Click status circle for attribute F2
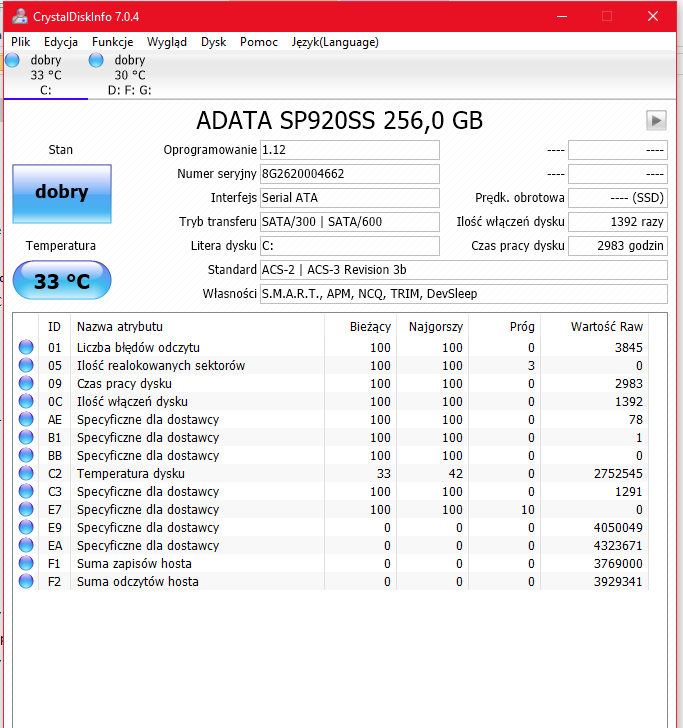 [26, 581]
